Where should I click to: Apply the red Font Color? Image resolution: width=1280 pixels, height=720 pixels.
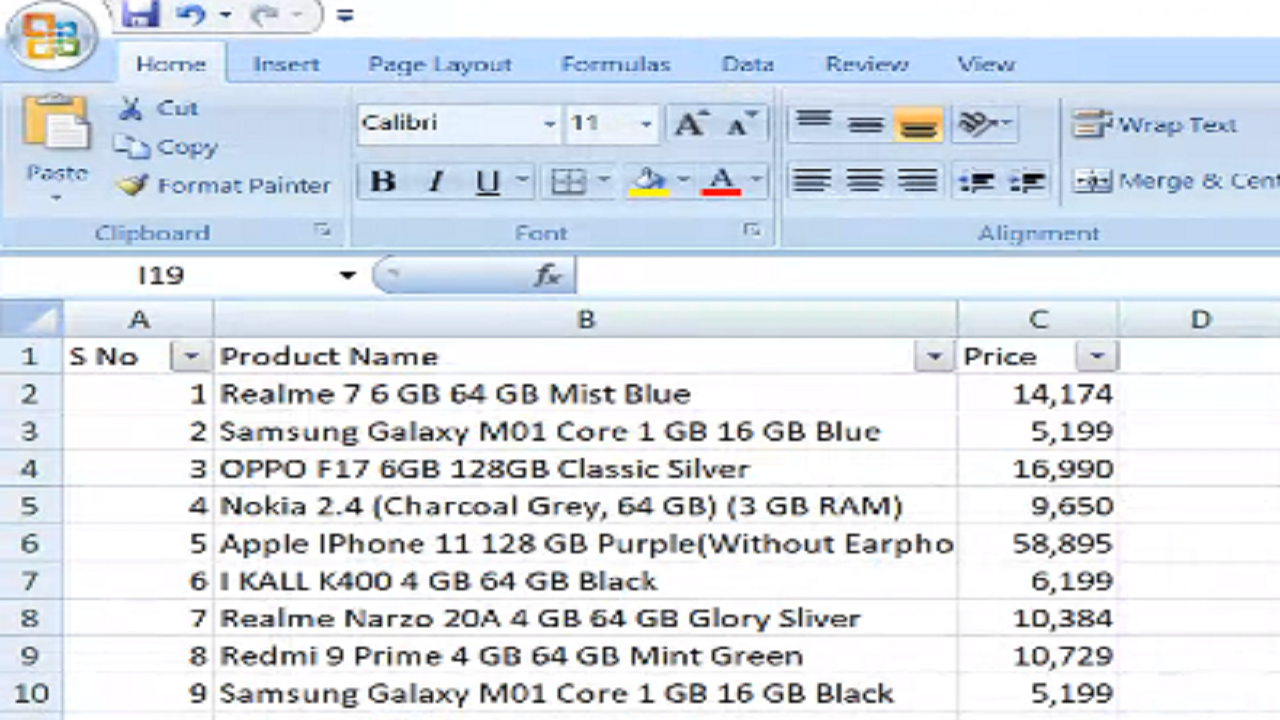721,182
